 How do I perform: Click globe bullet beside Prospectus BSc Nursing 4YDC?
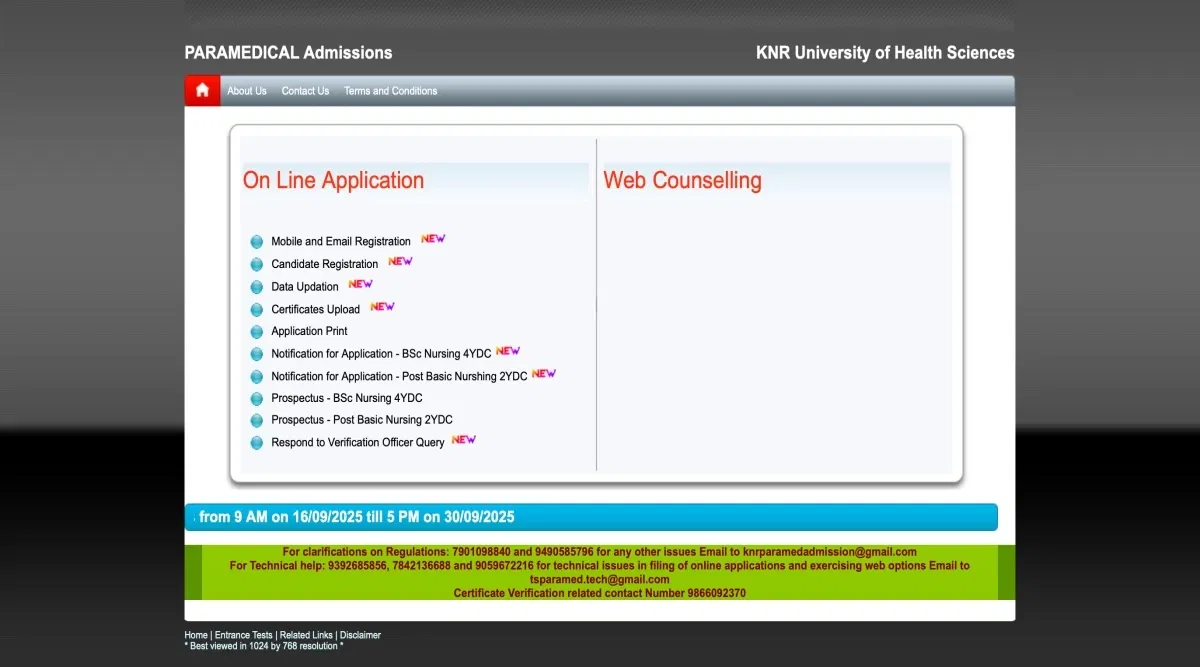tap(257, 399)
